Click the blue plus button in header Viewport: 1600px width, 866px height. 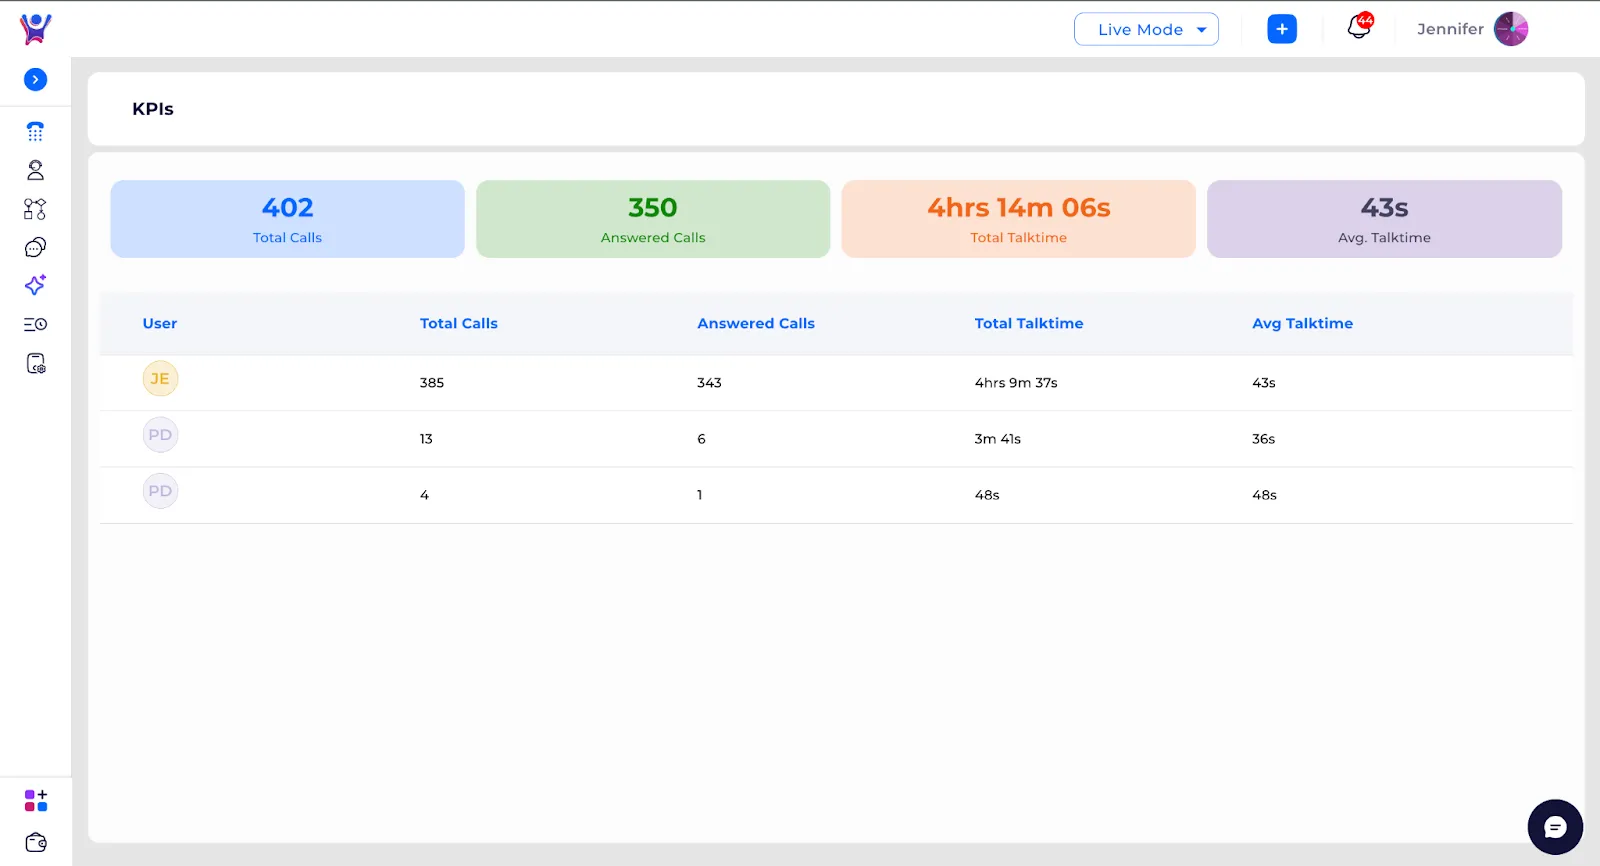click(x=1282, y=29)
